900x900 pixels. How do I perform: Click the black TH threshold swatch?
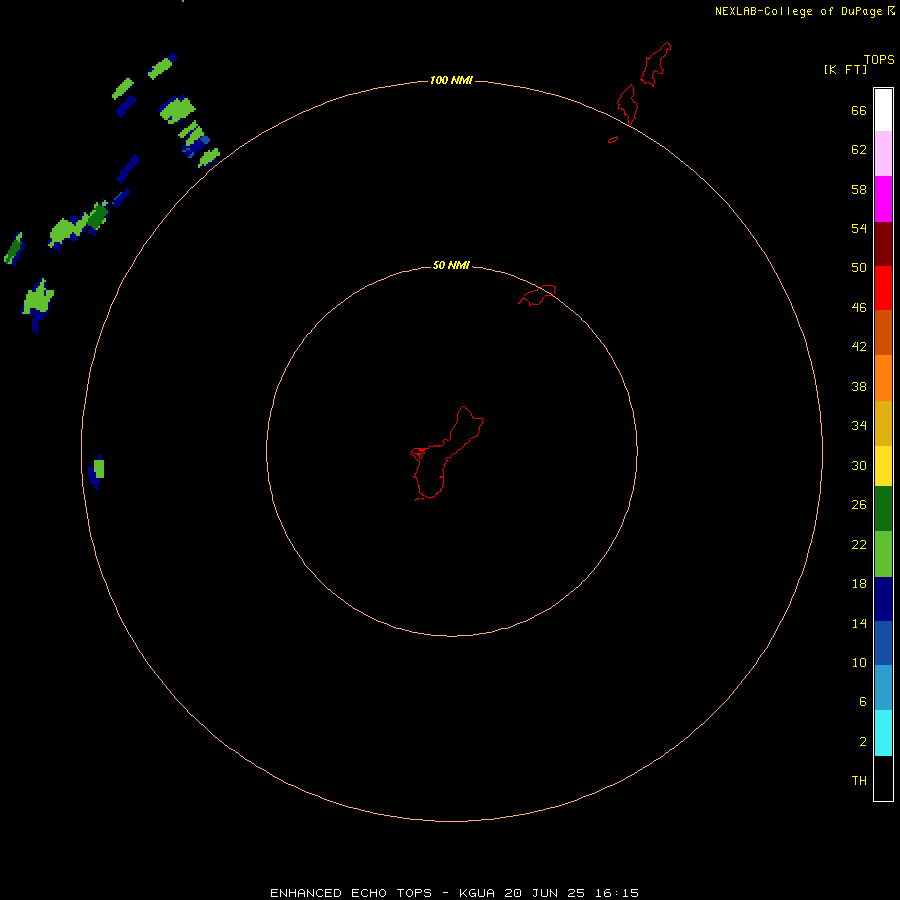(x=883, y=778)
